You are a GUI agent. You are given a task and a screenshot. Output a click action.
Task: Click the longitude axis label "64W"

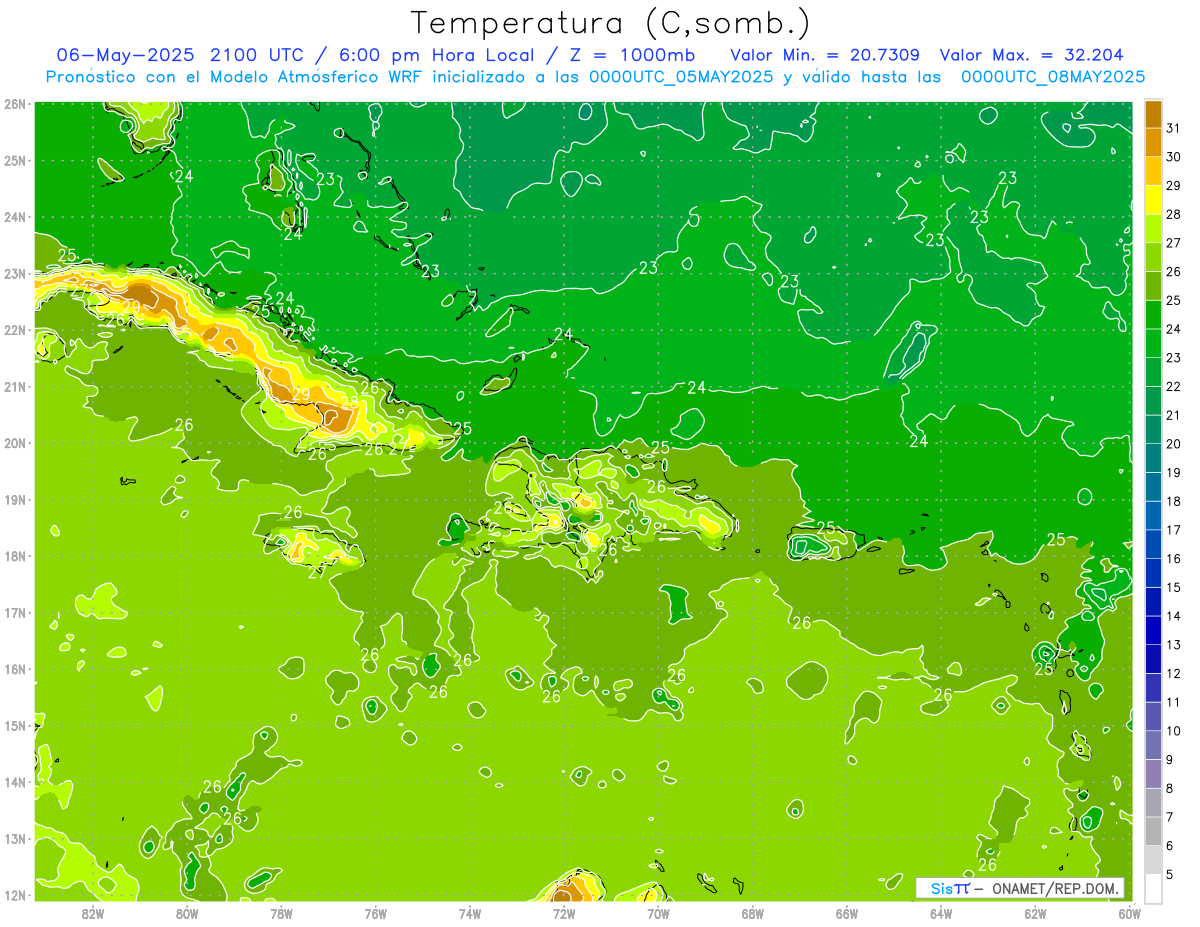[941, 913]
